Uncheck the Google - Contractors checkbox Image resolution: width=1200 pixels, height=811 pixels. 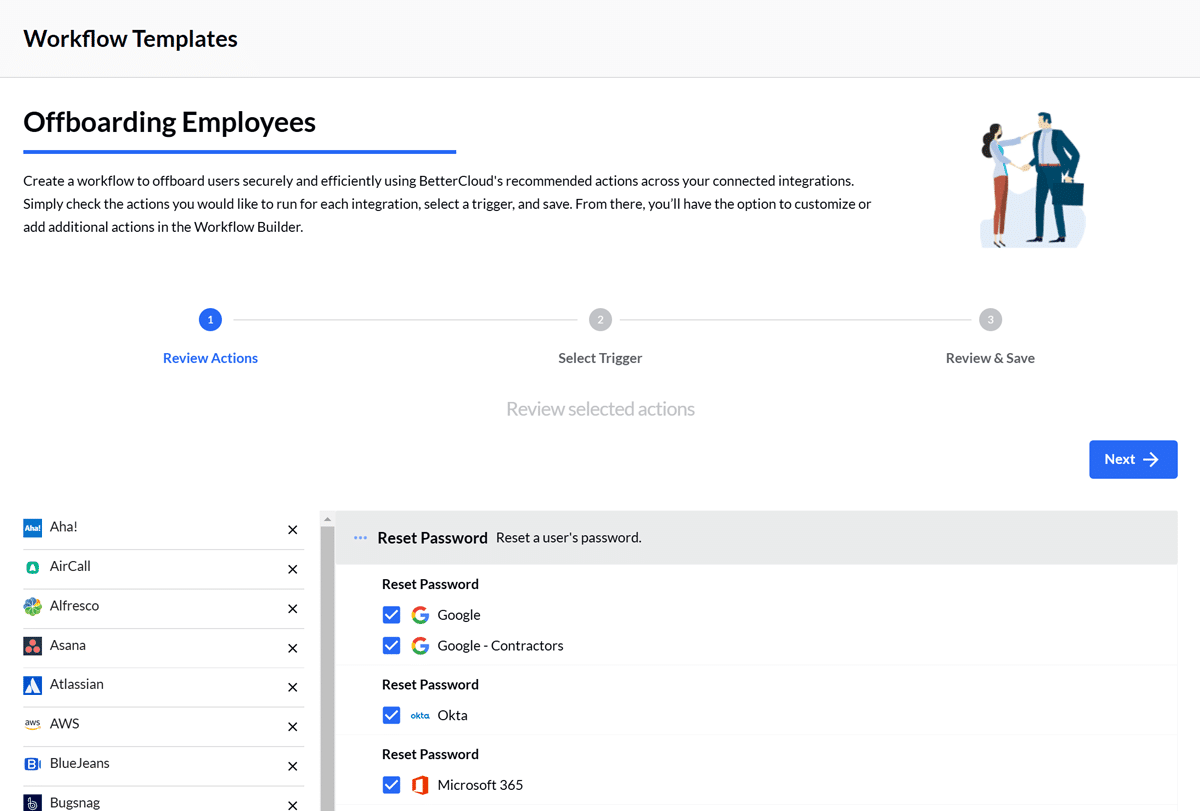pyautogui.click(x=391, y=646)
